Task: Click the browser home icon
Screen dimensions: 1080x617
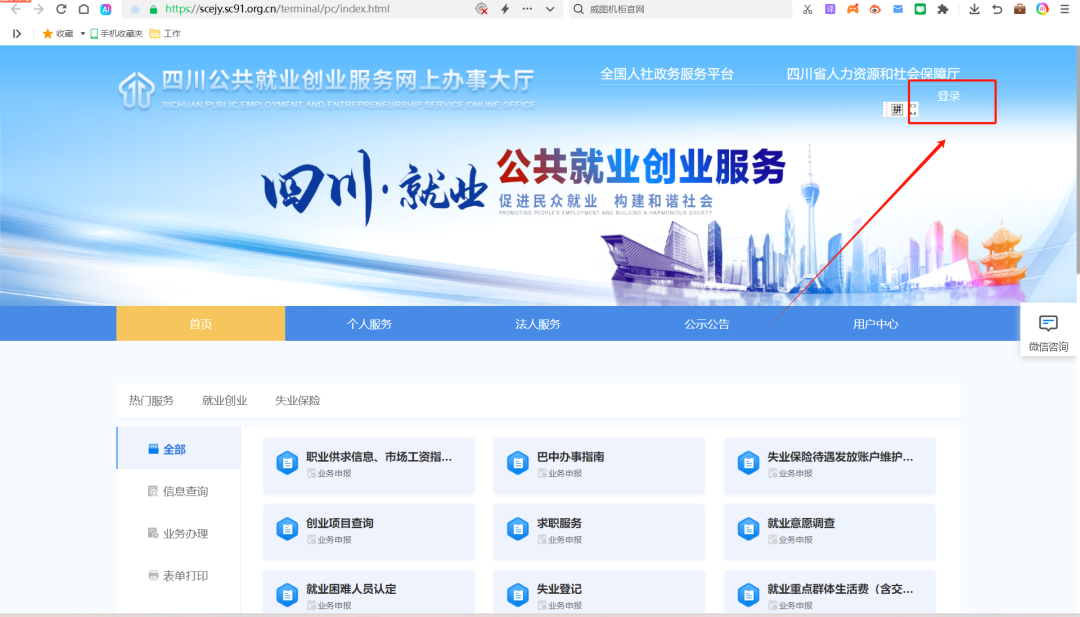Action: click(83, 9)
